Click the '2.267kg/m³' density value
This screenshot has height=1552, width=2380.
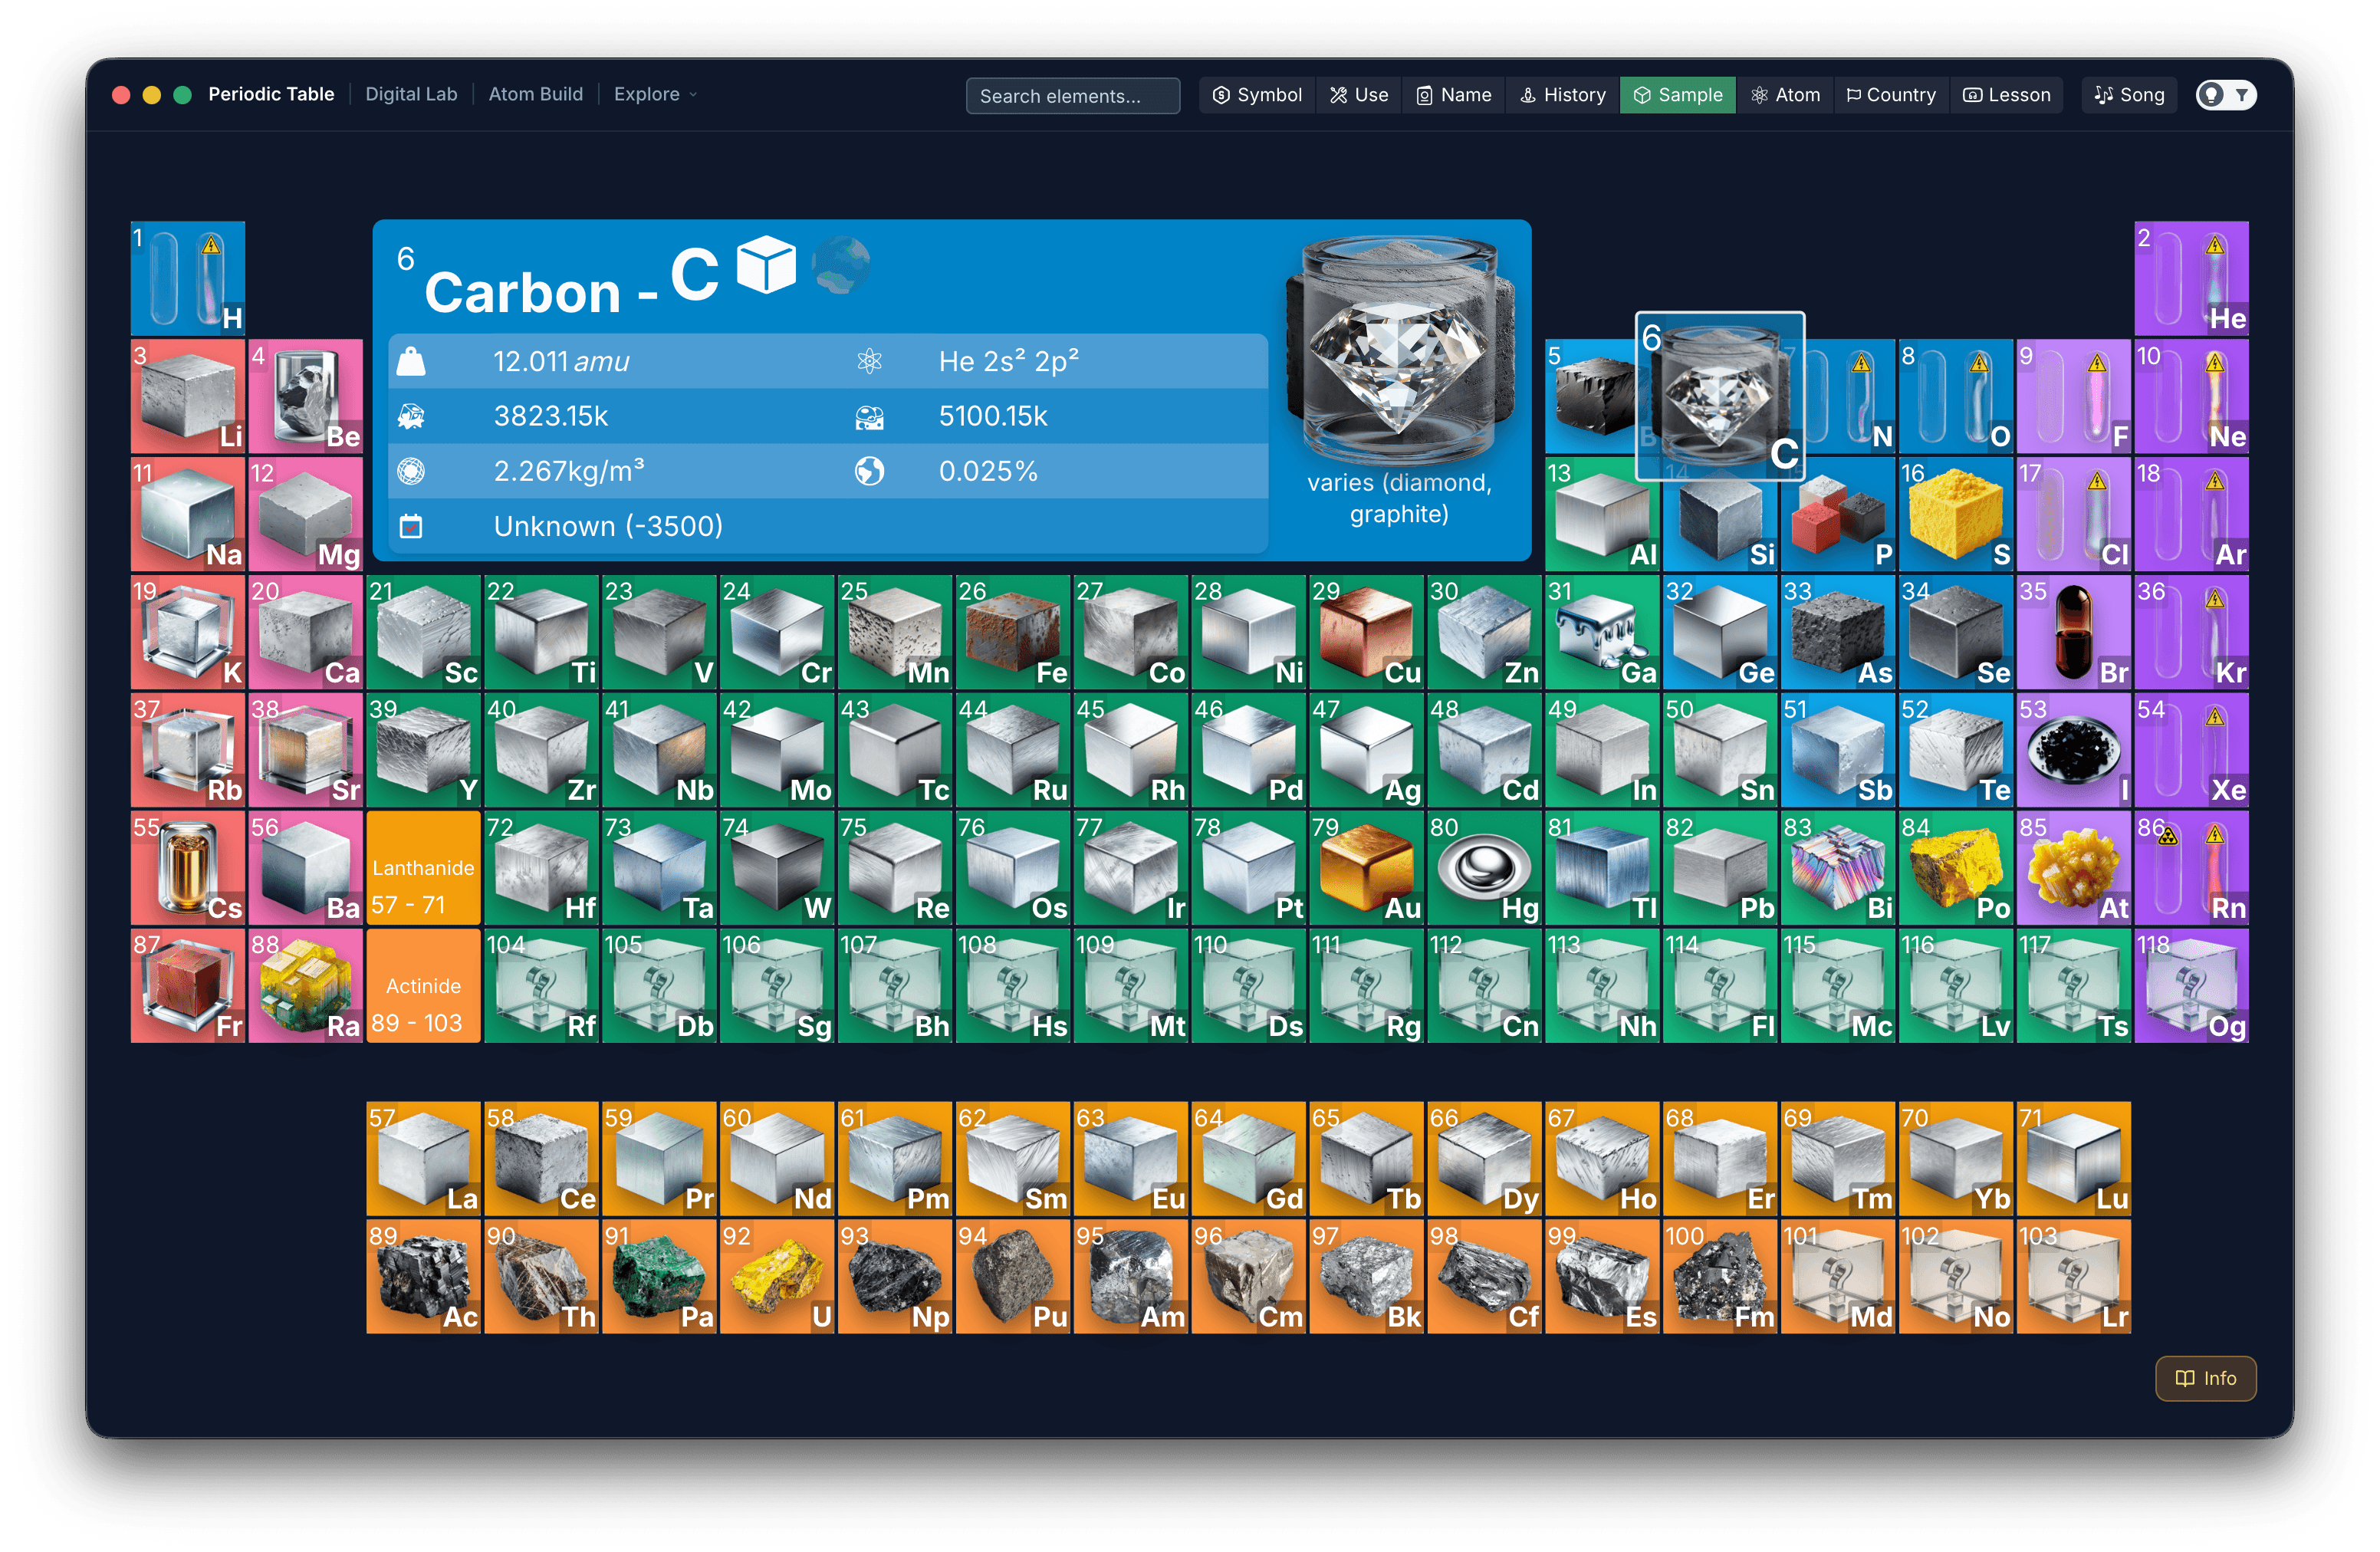[x=568, y=471]
